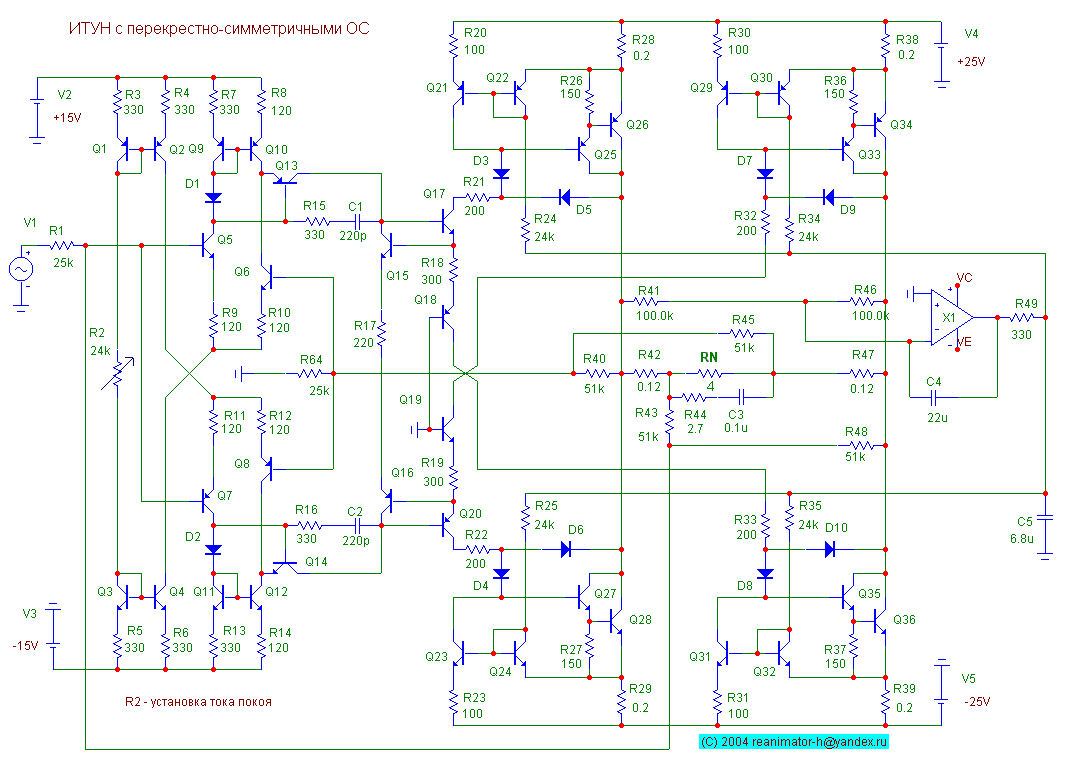Click the note 'R2 - установка тока покоя'

coord(198,702)
